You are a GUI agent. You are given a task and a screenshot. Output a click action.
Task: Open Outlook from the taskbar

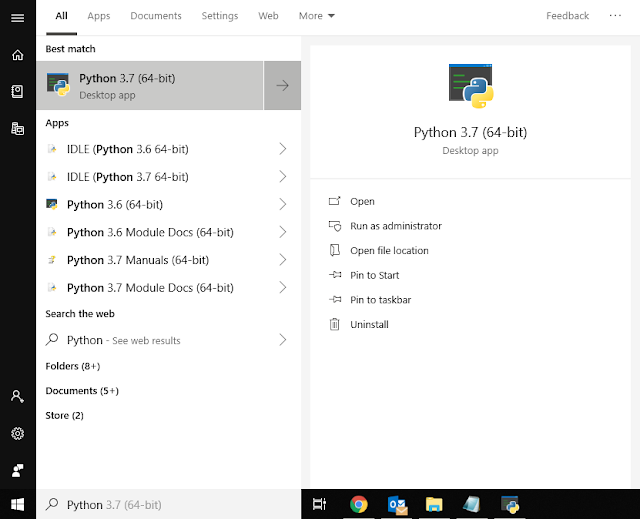coord(397,505)
